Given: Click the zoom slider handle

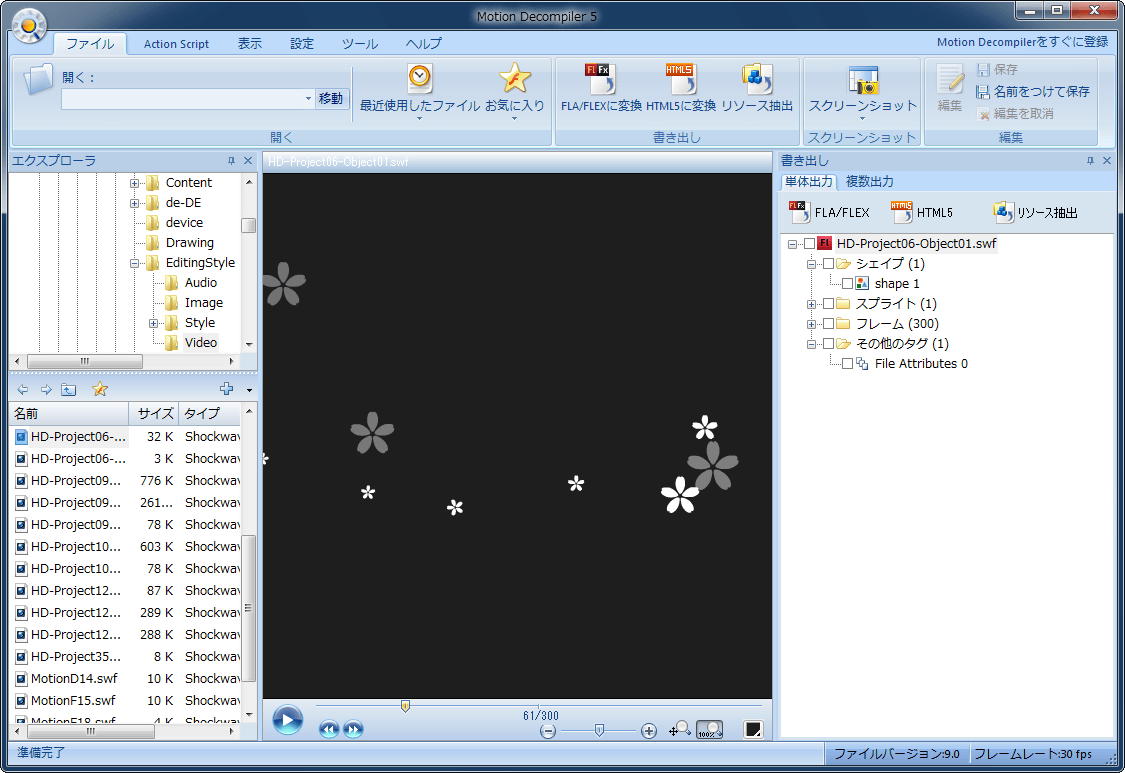Looking at the screenshot, I should click(x=599, y=731).
